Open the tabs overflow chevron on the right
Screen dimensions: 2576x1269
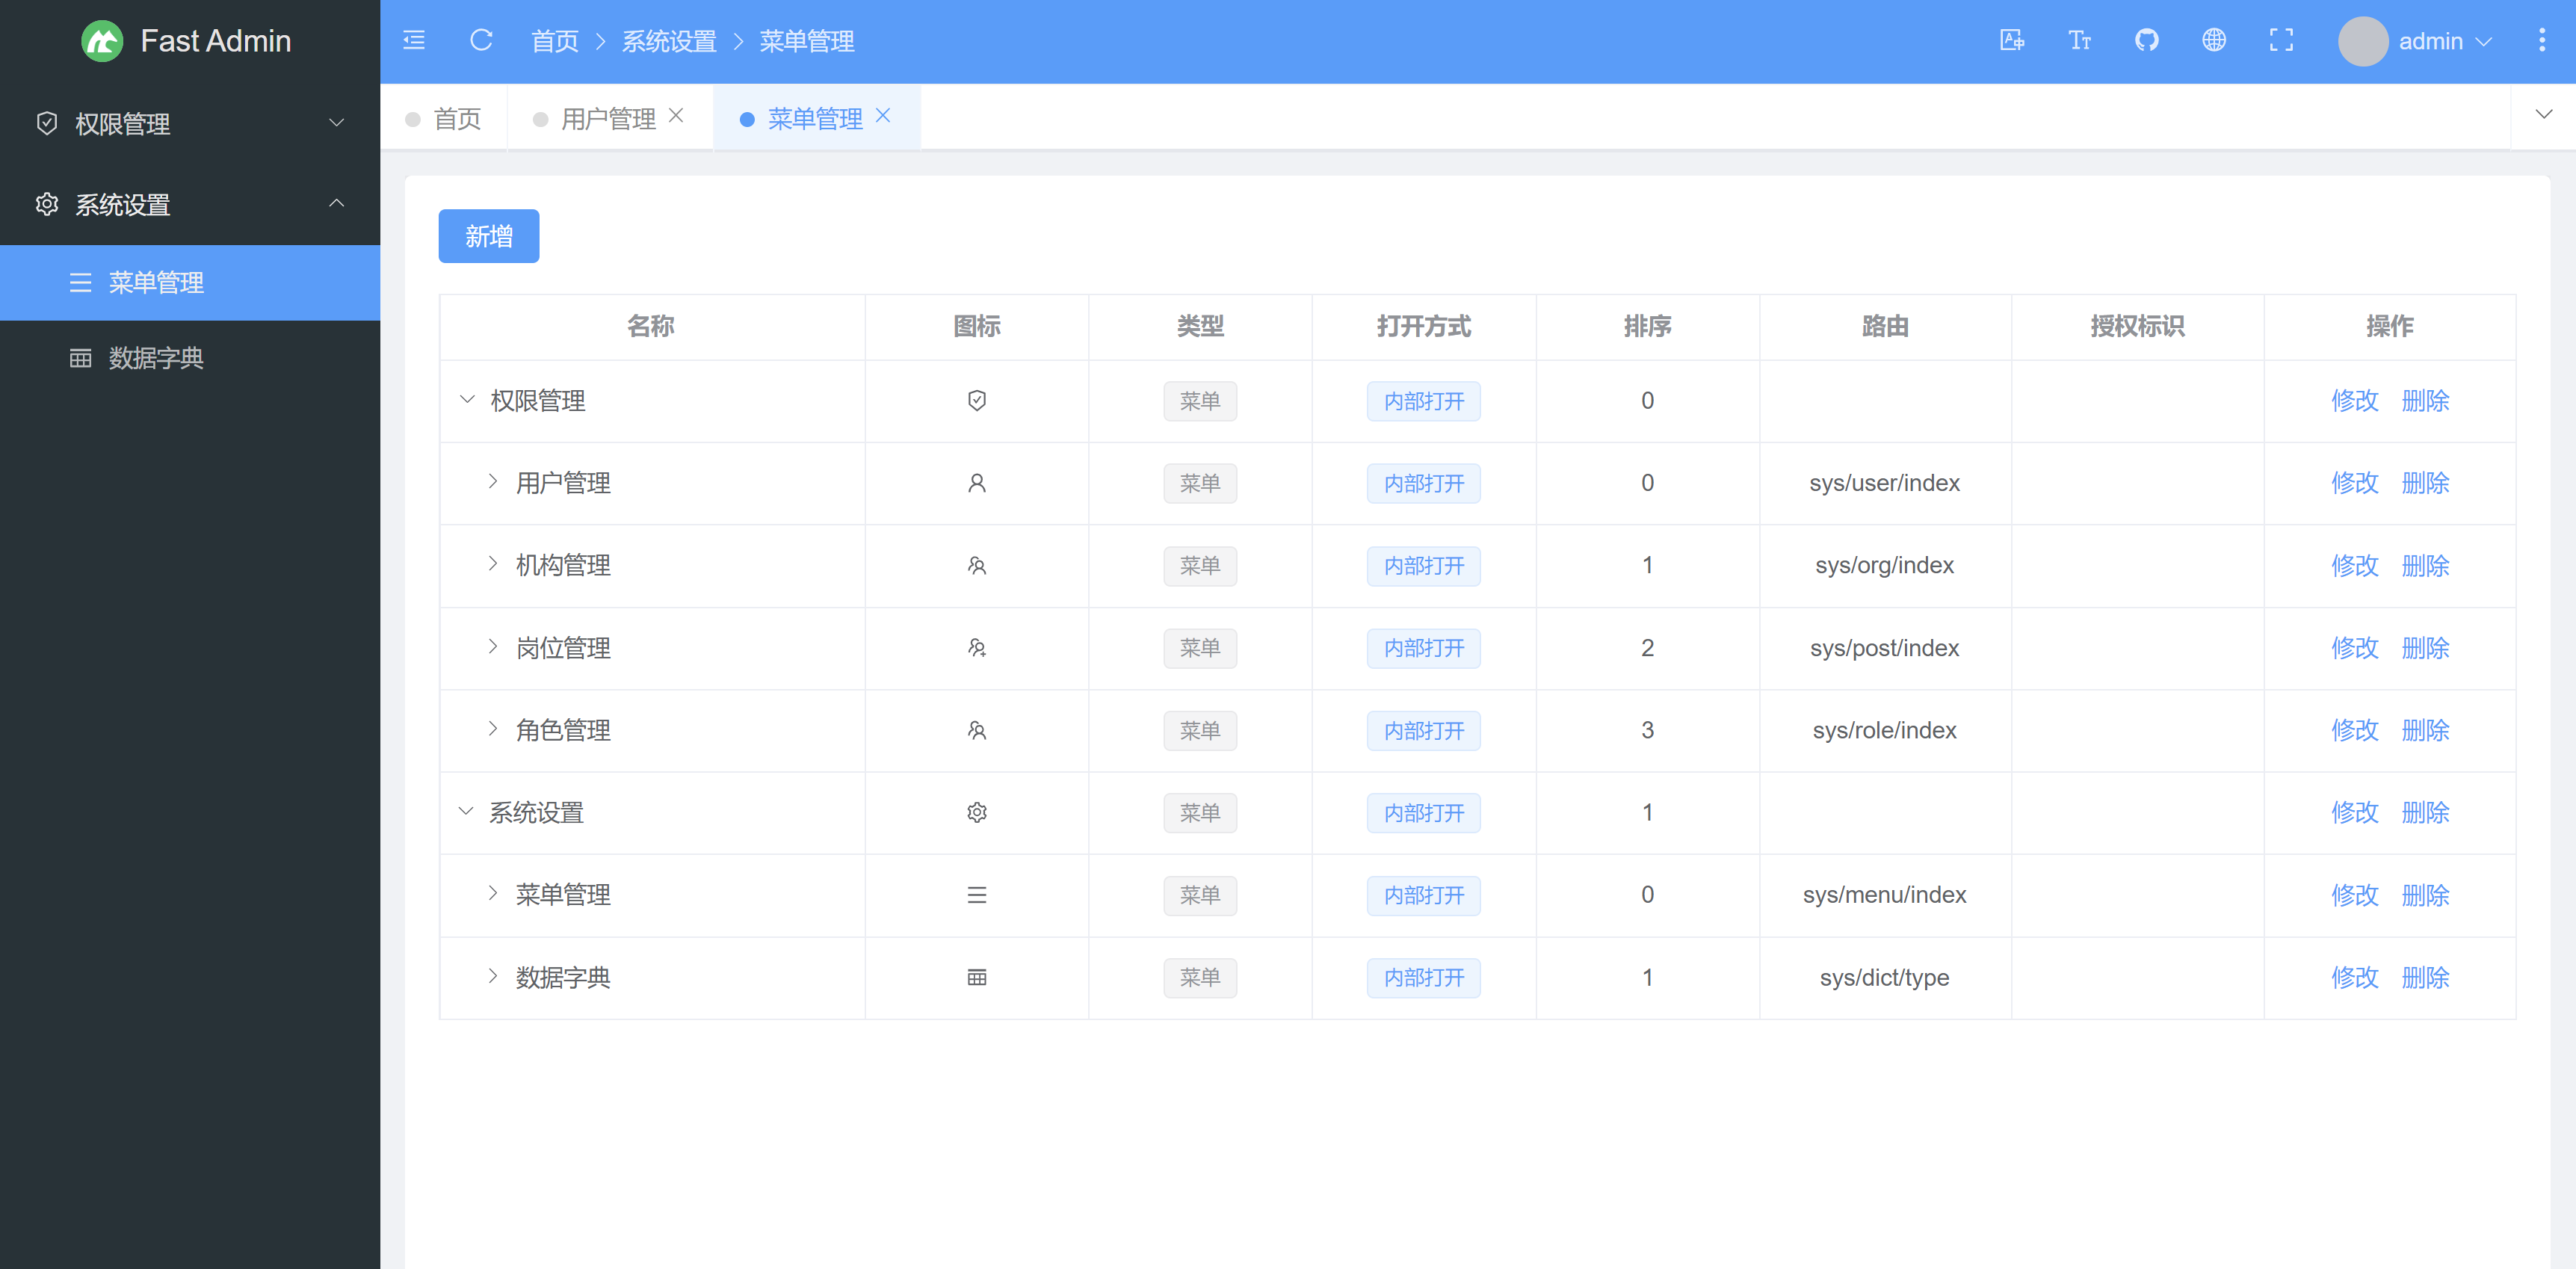pyautogui.click(x=2543, y=114)
